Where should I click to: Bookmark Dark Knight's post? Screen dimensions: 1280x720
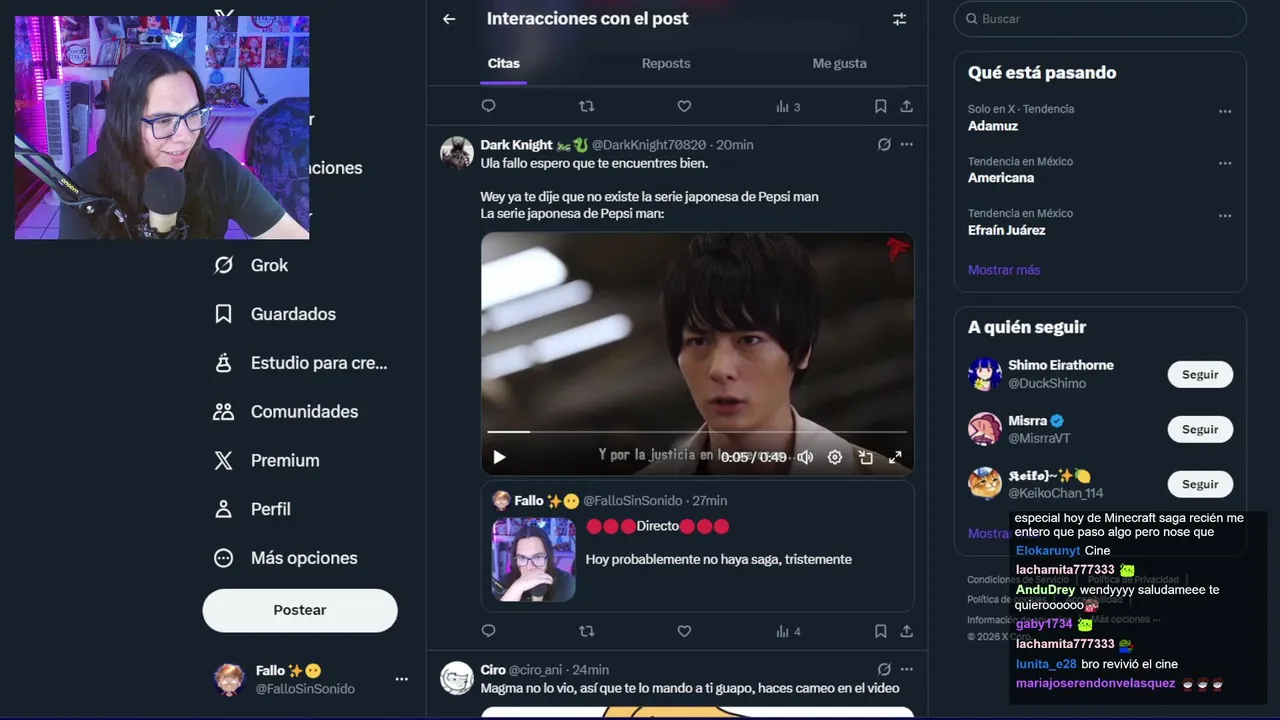click(880, 631)
